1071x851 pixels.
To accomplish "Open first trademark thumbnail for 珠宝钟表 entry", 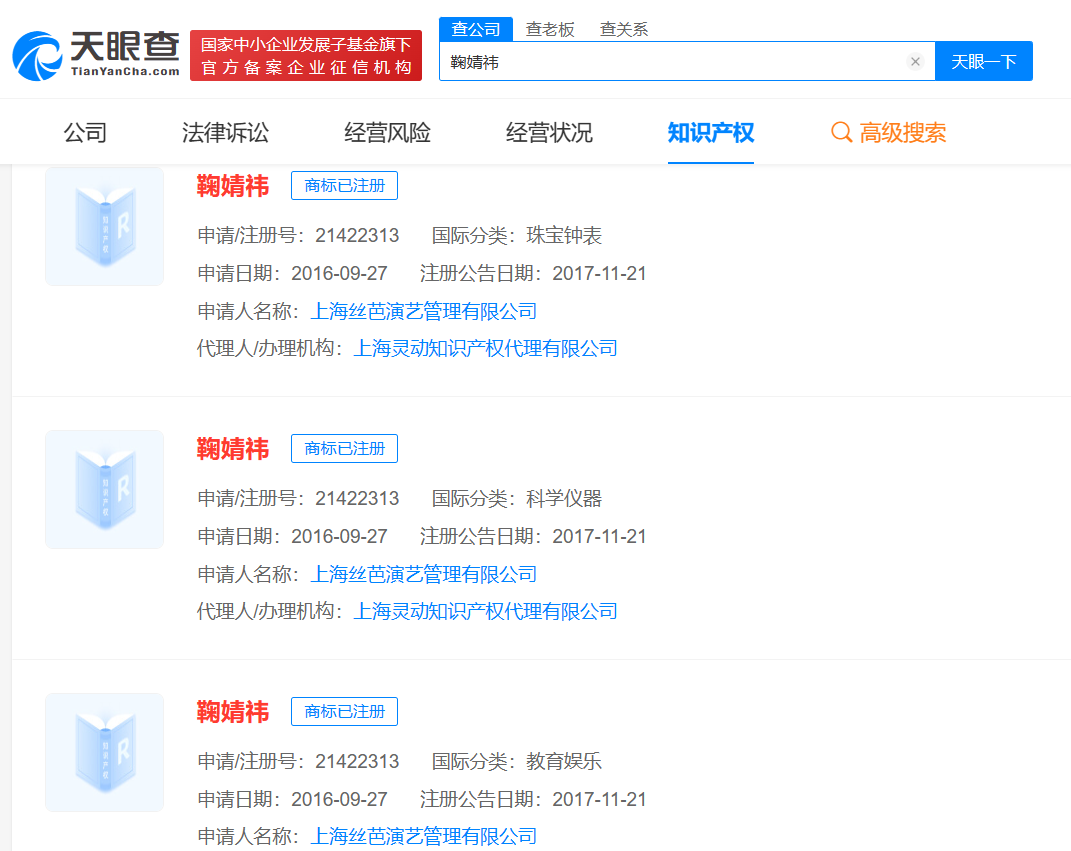I will (104, 226).
